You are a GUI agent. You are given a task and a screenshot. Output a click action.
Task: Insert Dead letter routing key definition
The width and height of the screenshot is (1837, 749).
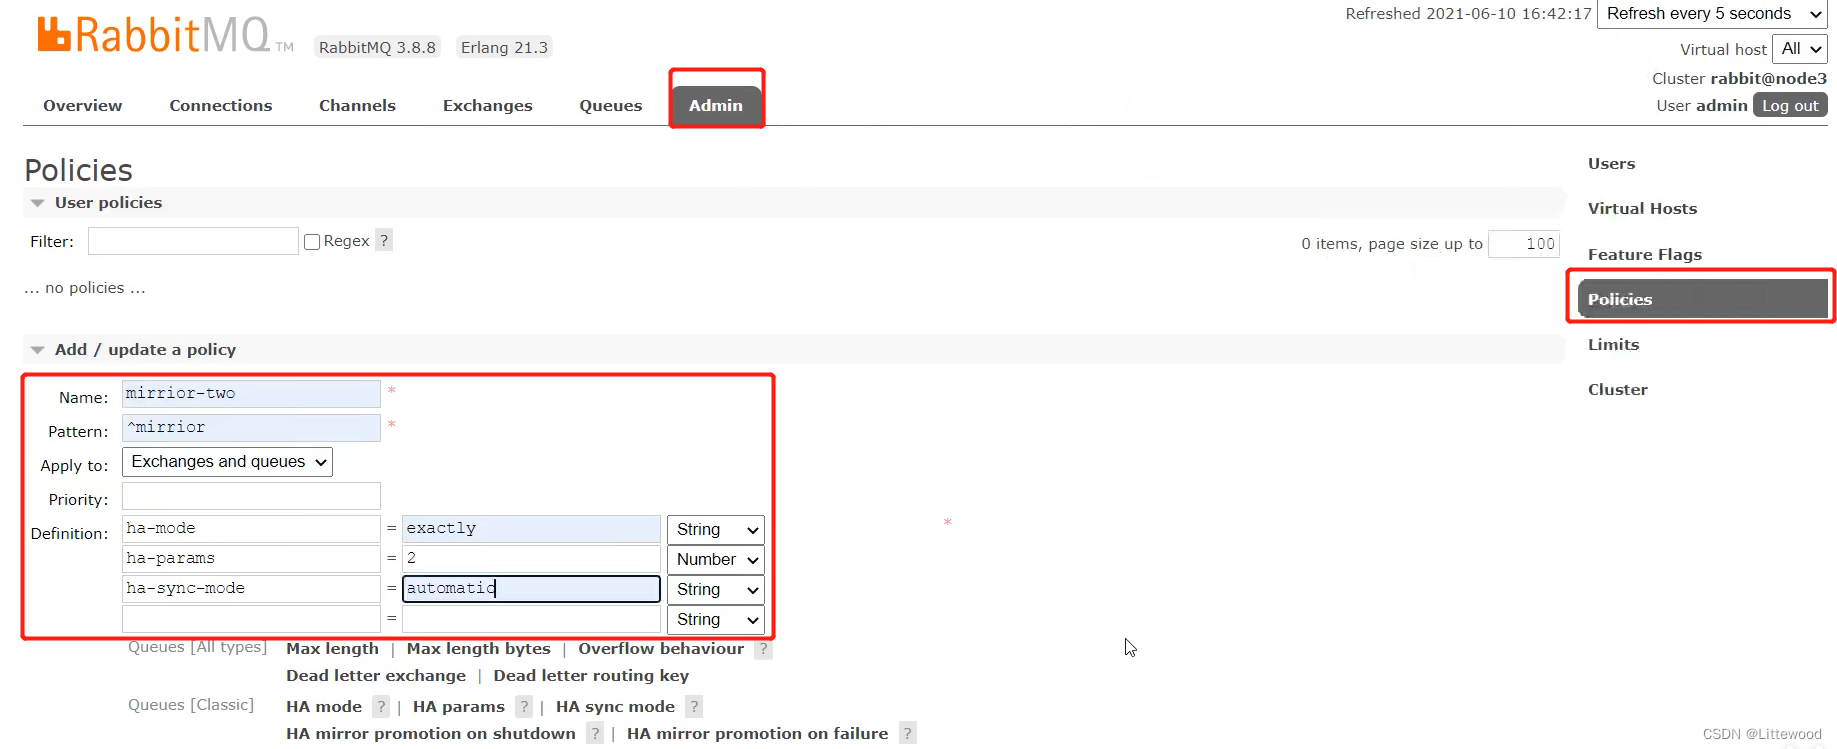click(591, 676)
